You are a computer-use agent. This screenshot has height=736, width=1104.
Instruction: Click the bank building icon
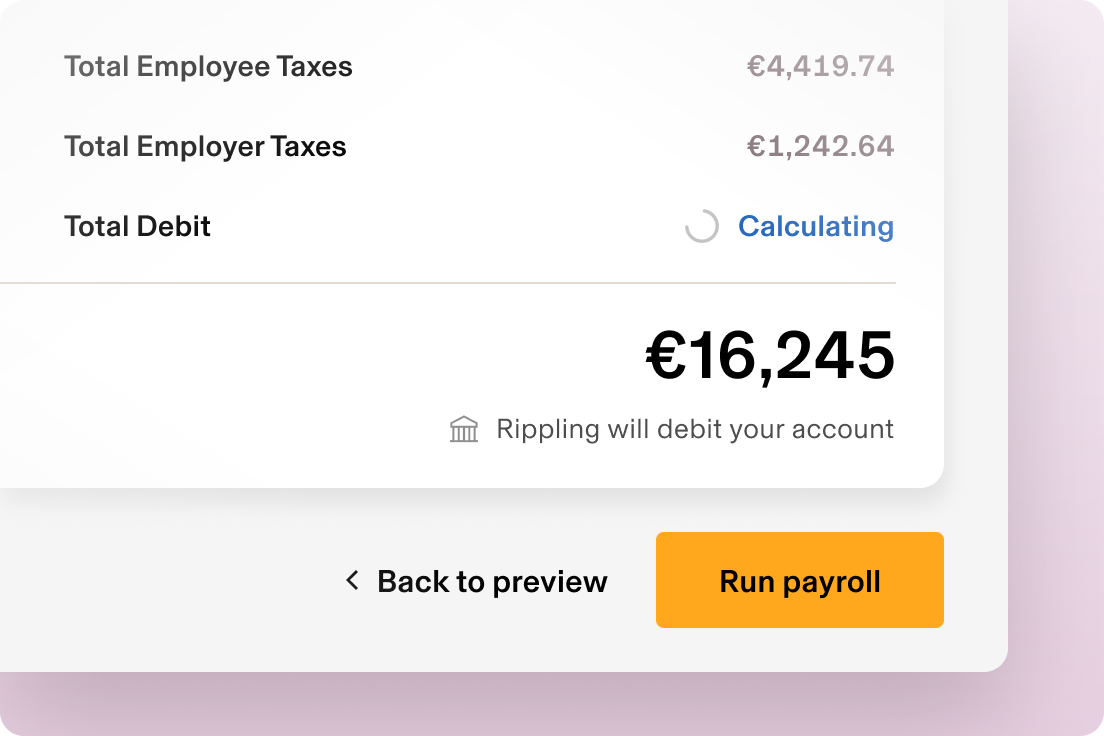pyautogui.click(x=464, y=430)
